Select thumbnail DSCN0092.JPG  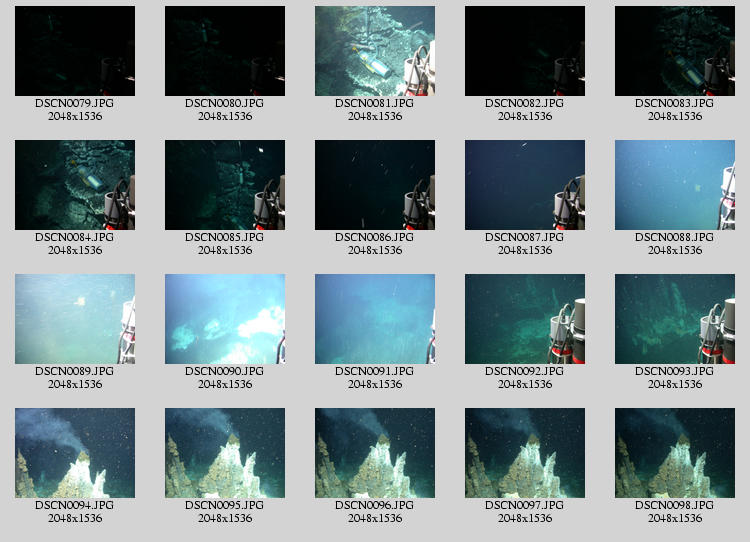(x=525, y=319)
